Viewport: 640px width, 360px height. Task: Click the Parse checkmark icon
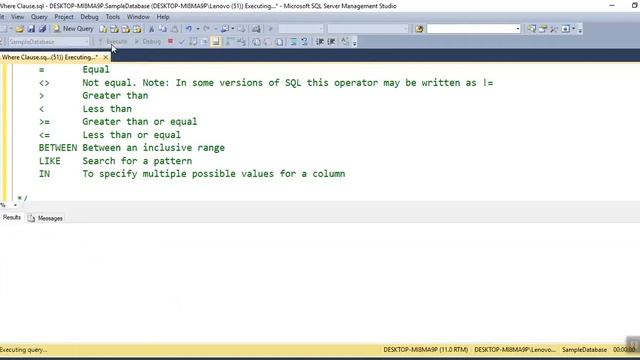pos(182,42)
